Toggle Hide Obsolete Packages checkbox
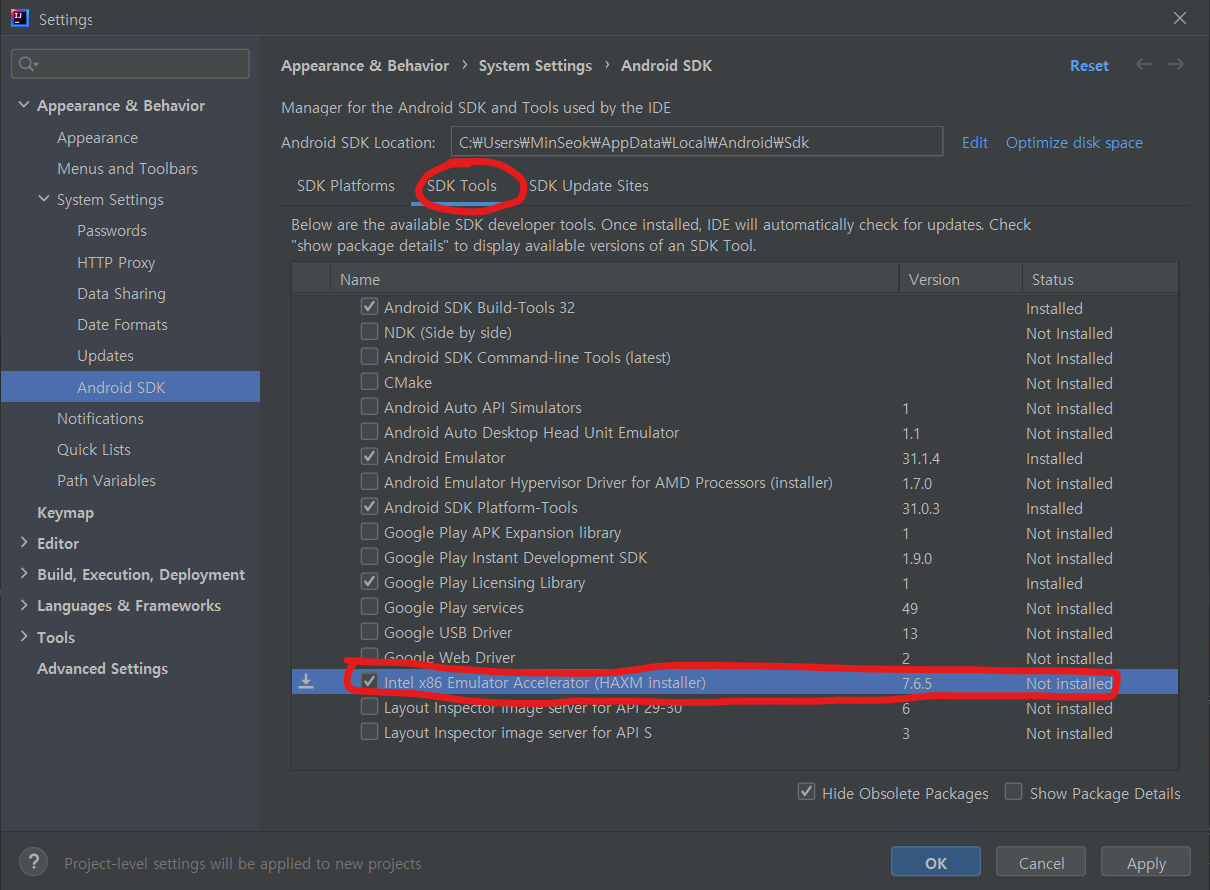 tap(806, 792)
